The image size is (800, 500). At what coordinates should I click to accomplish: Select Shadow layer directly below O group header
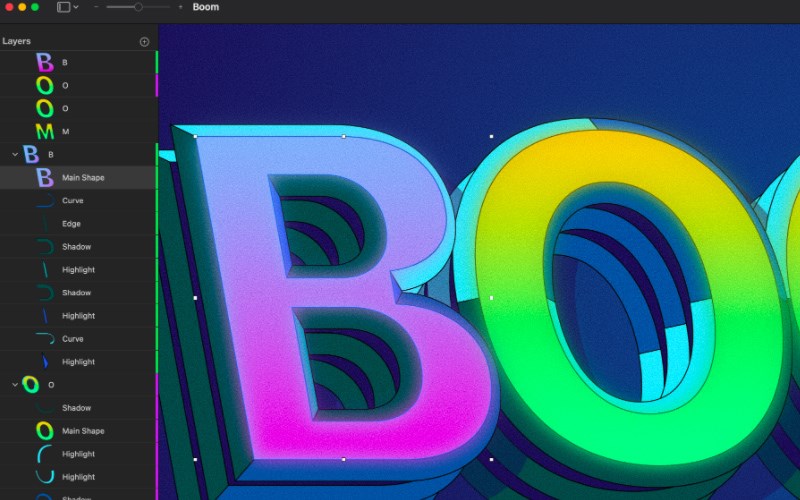[79, 408]
